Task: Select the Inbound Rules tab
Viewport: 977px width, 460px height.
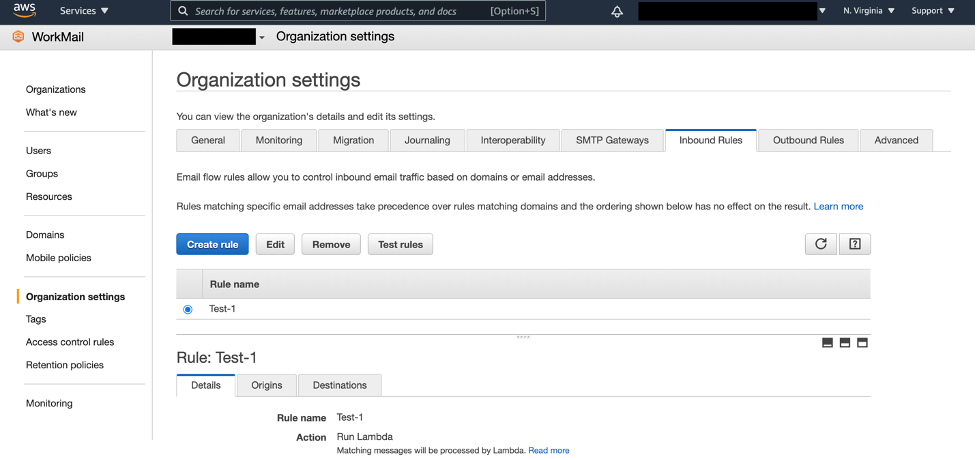Action: point(711,140)
